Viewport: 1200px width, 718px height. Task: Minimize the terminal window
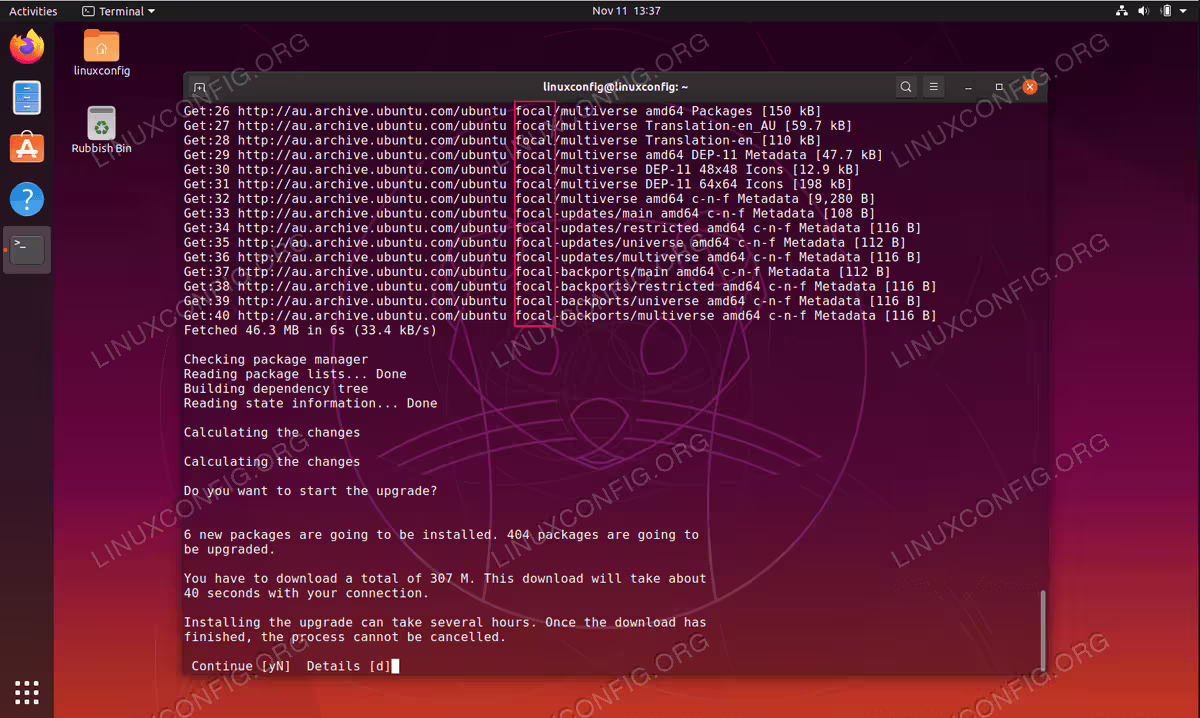(969, 87)
